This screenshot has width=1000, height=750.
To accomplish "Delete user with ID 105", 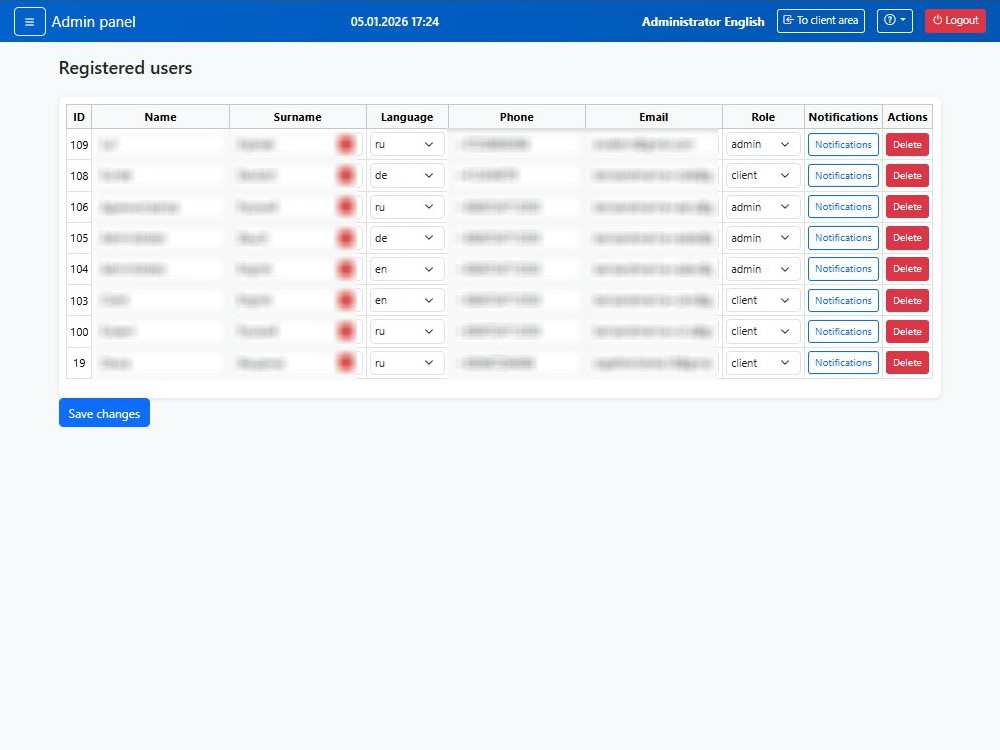I will pos(907,237).
